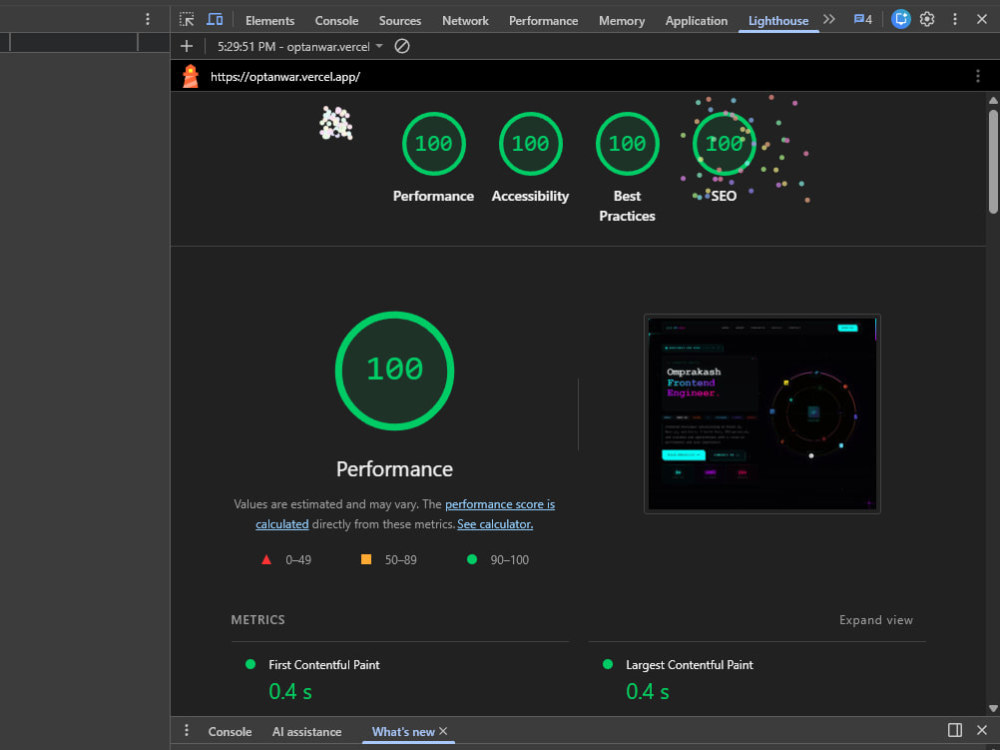Screen dimensions: 1000x750
Task: Toggle the device toolbar icon
Action: [x=214, y=19]
